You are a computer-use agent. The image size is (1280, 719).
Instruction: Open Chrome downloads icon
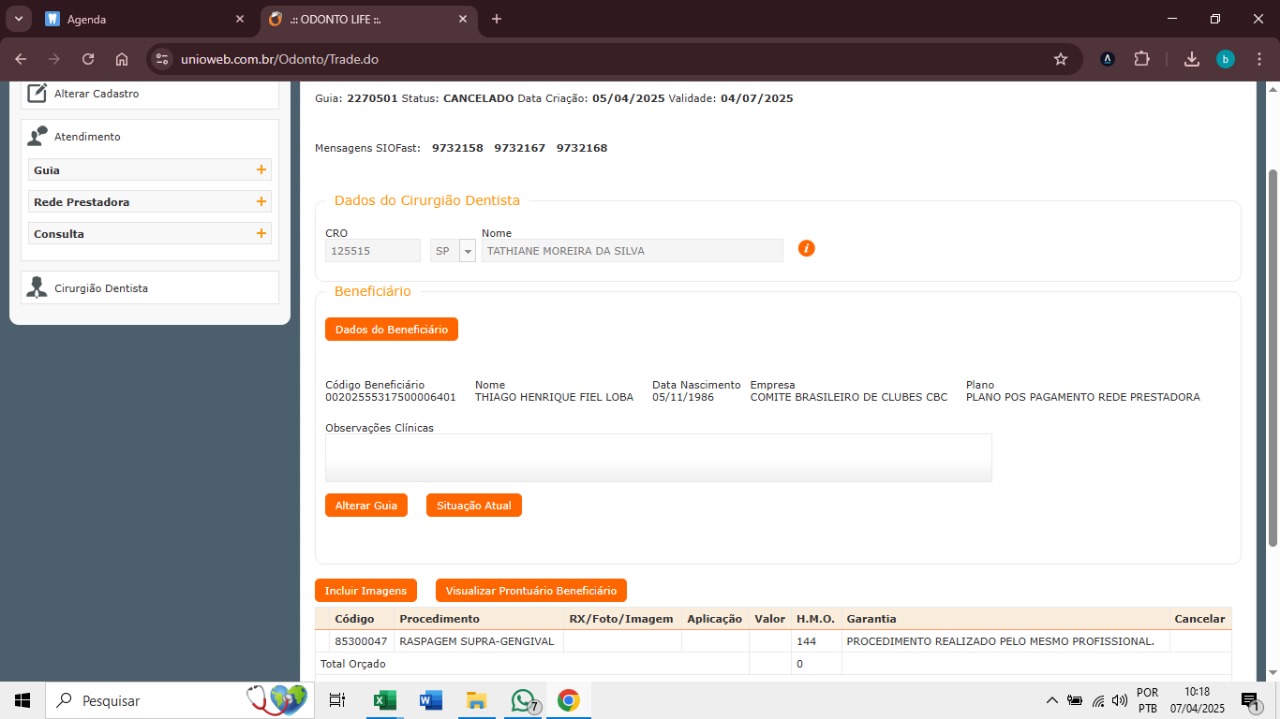1191,59
